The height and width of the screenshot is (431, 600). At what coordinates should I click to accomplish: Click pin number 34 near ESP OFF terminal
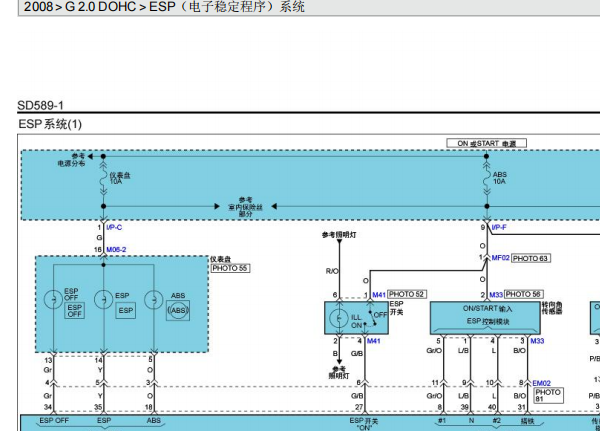(48, 407)
